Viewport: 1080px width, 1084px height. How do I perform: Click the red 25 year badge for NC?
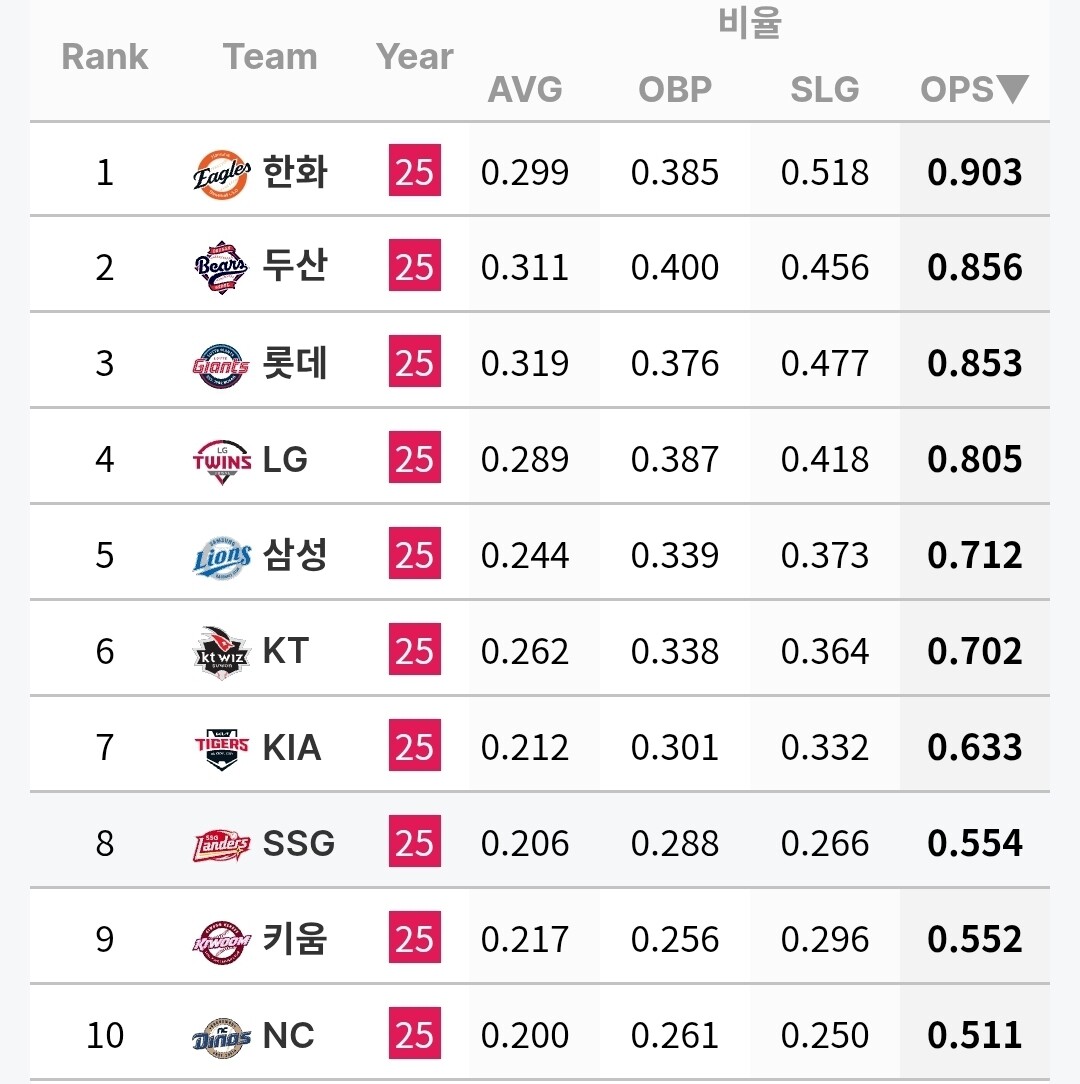[415, 1035]
